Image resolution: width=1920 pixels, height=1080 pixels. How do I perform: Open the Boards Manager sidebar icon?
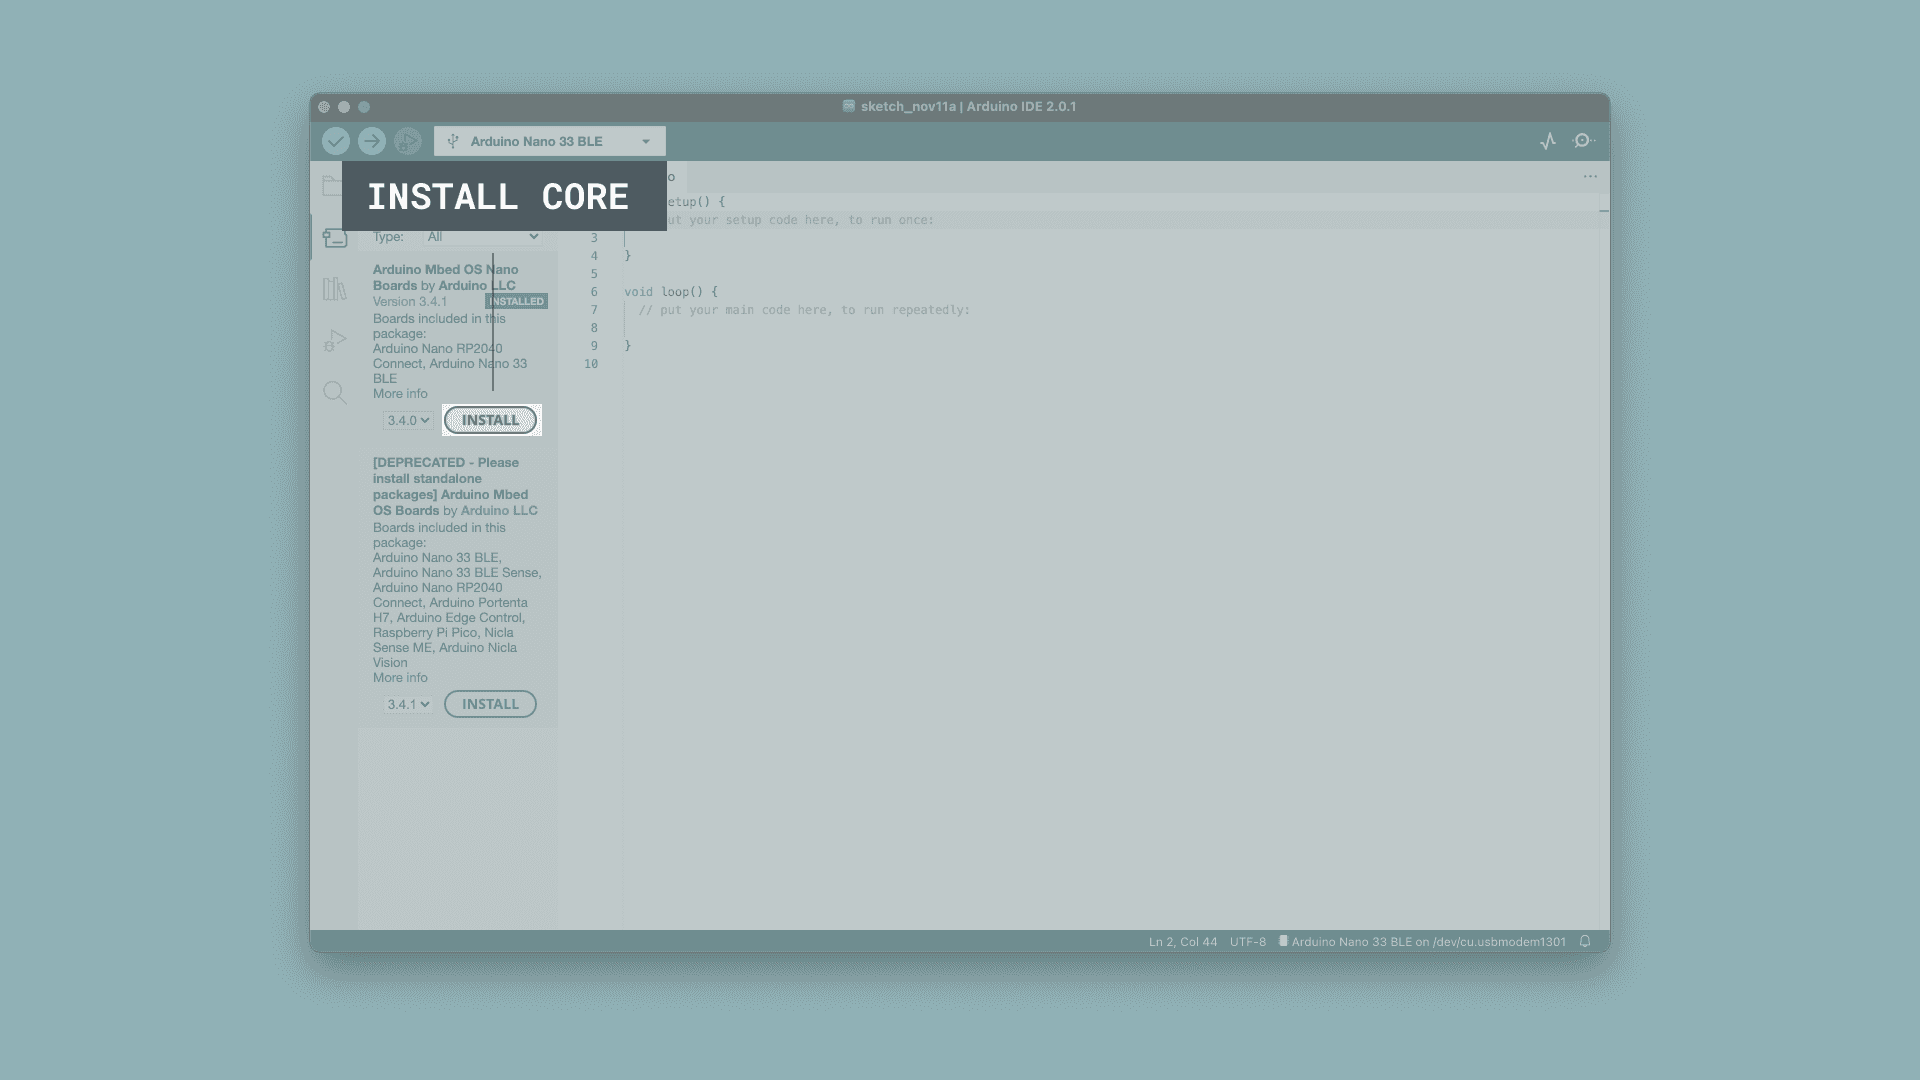pyautogui.click(x=335, y=238)
